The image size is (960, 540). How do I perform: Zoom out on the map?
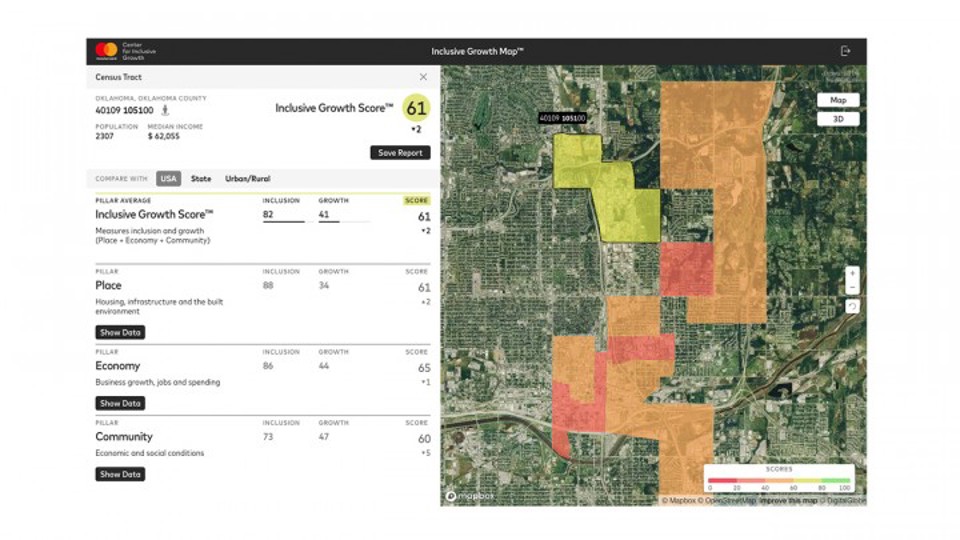851,288
